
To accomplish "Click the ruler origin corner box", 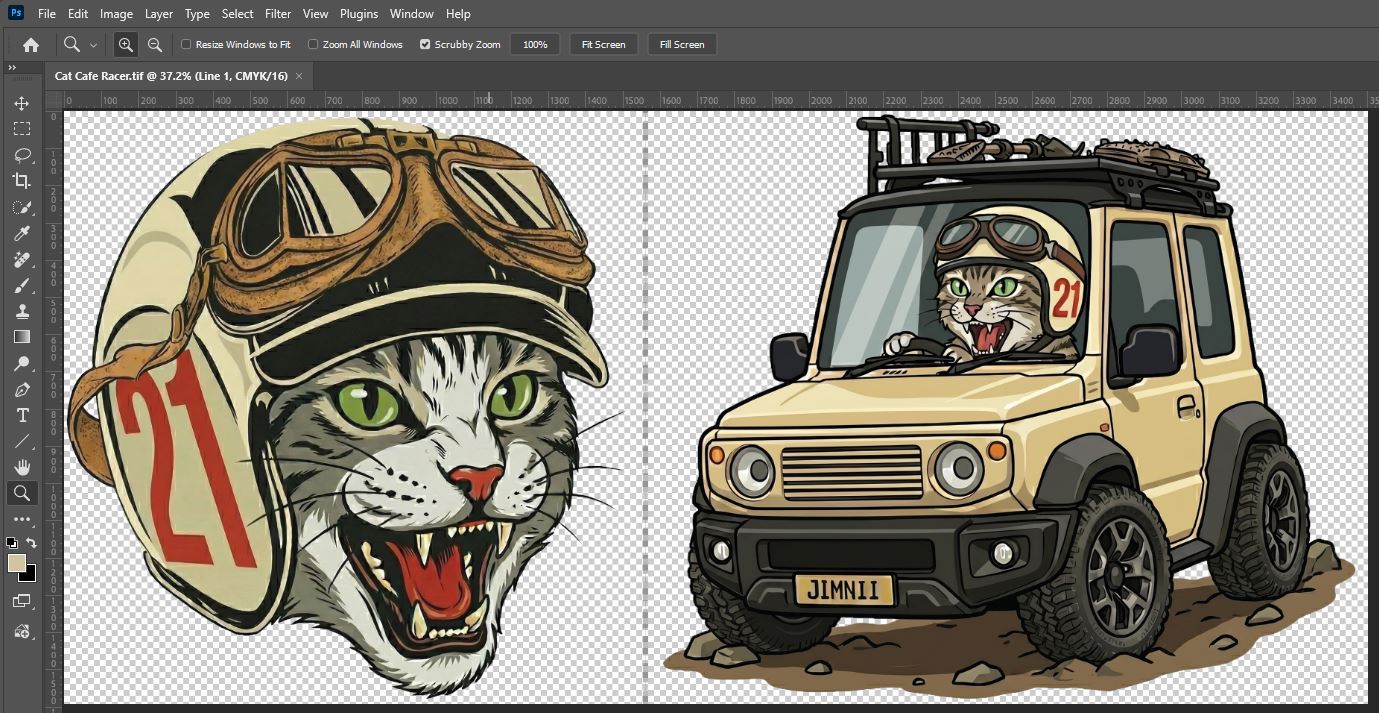I will (x=55, y=100).
